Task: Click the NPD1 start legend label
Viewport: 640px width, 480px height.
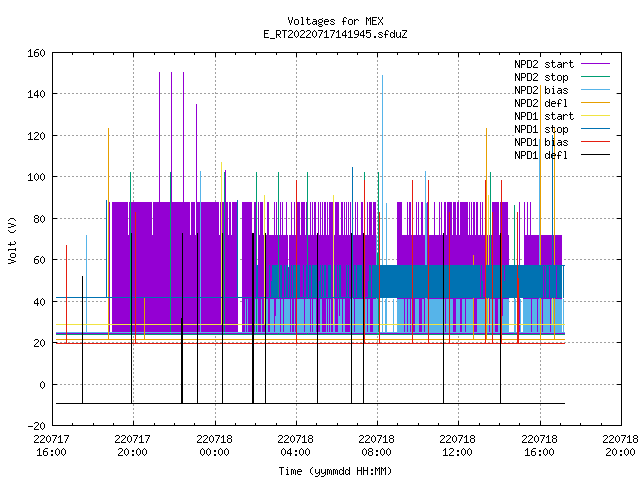Action: [x=544, y=116]
